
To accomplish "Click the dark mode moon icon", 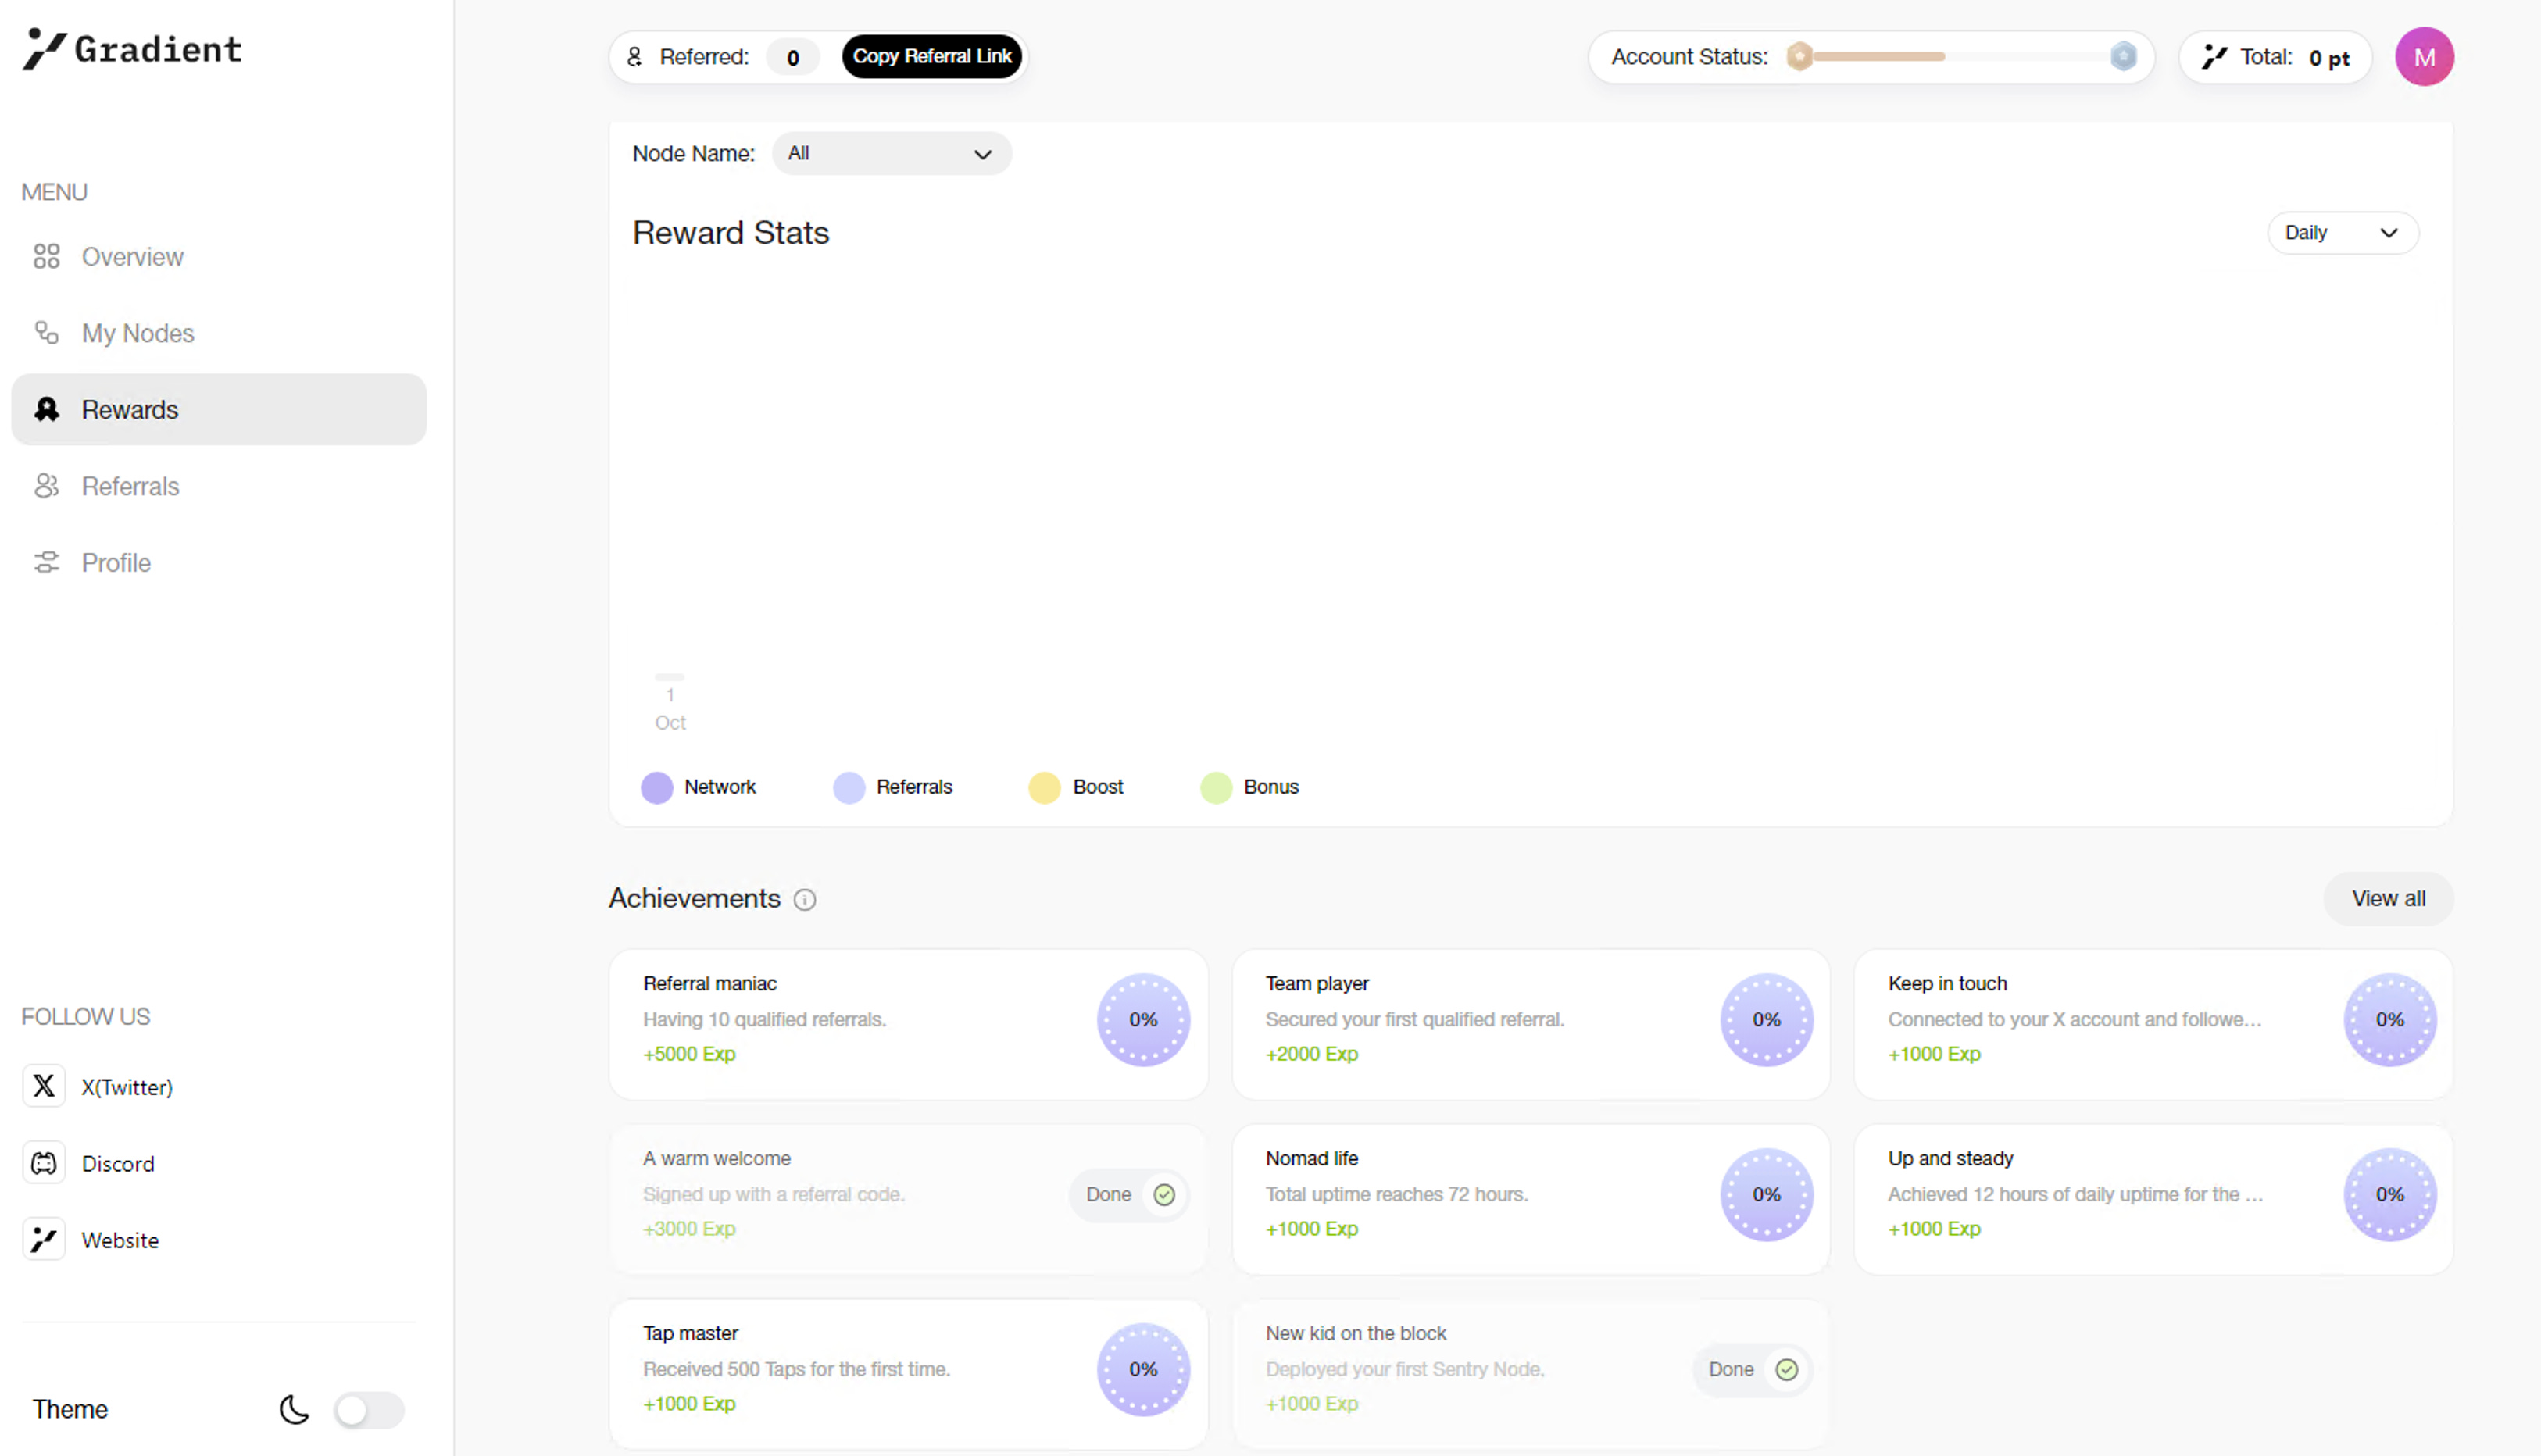I will [x=294, y=1409].
